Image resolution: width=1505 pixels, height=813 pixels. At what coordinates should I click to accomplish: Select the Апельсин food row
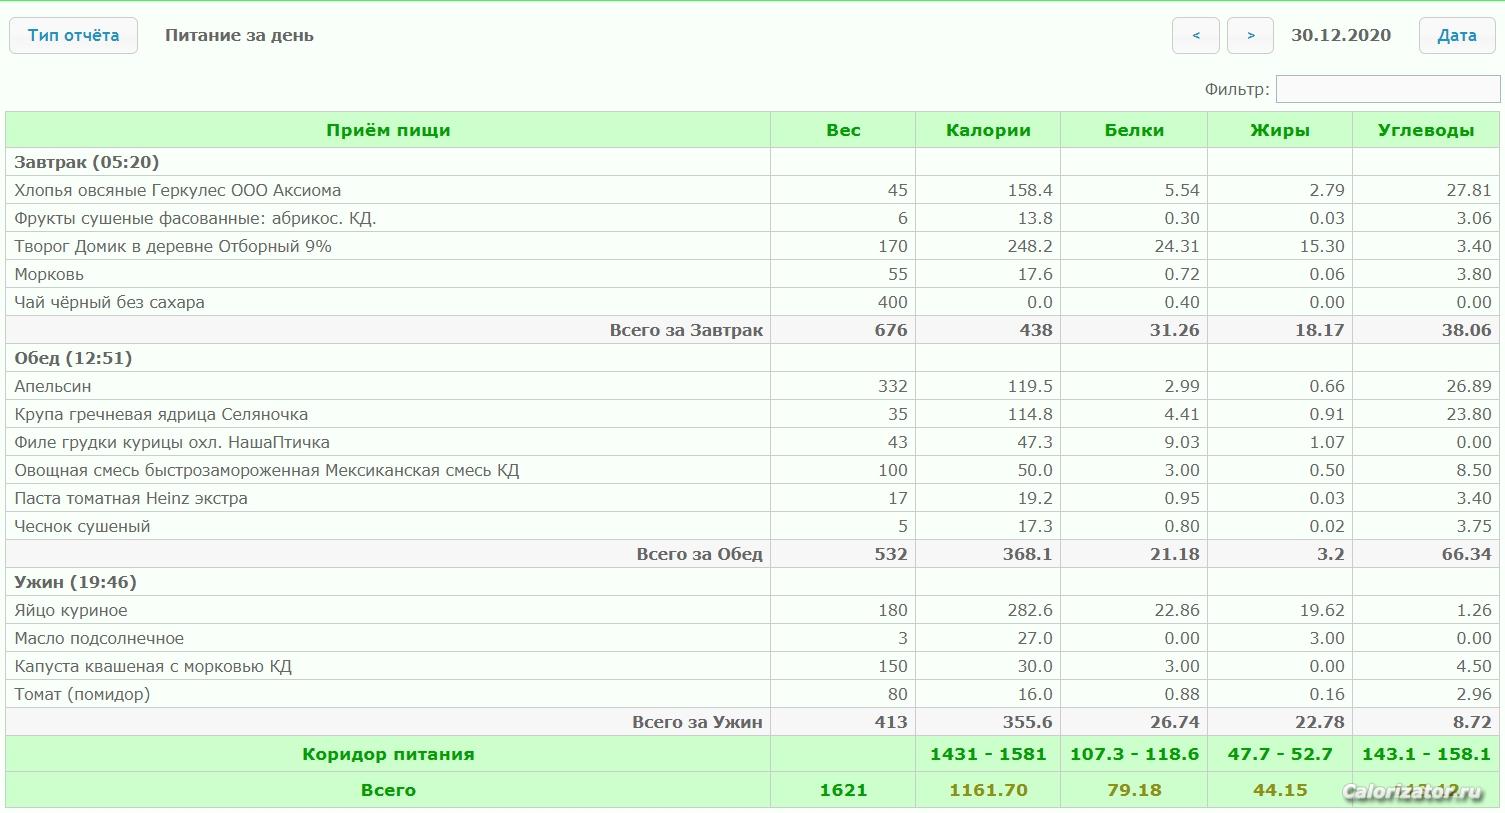(x=752, y=386)
